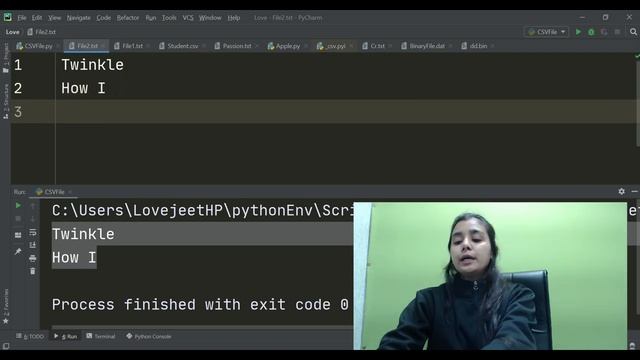
Task: Open Run panel settings gear
Action: (621, 191)
